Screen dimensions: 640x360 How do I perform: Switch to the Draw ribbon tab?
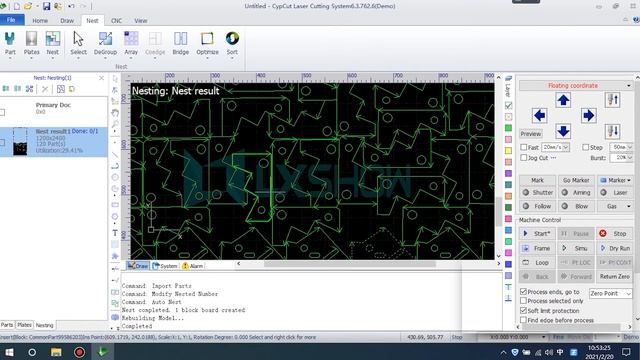point(67,20)
